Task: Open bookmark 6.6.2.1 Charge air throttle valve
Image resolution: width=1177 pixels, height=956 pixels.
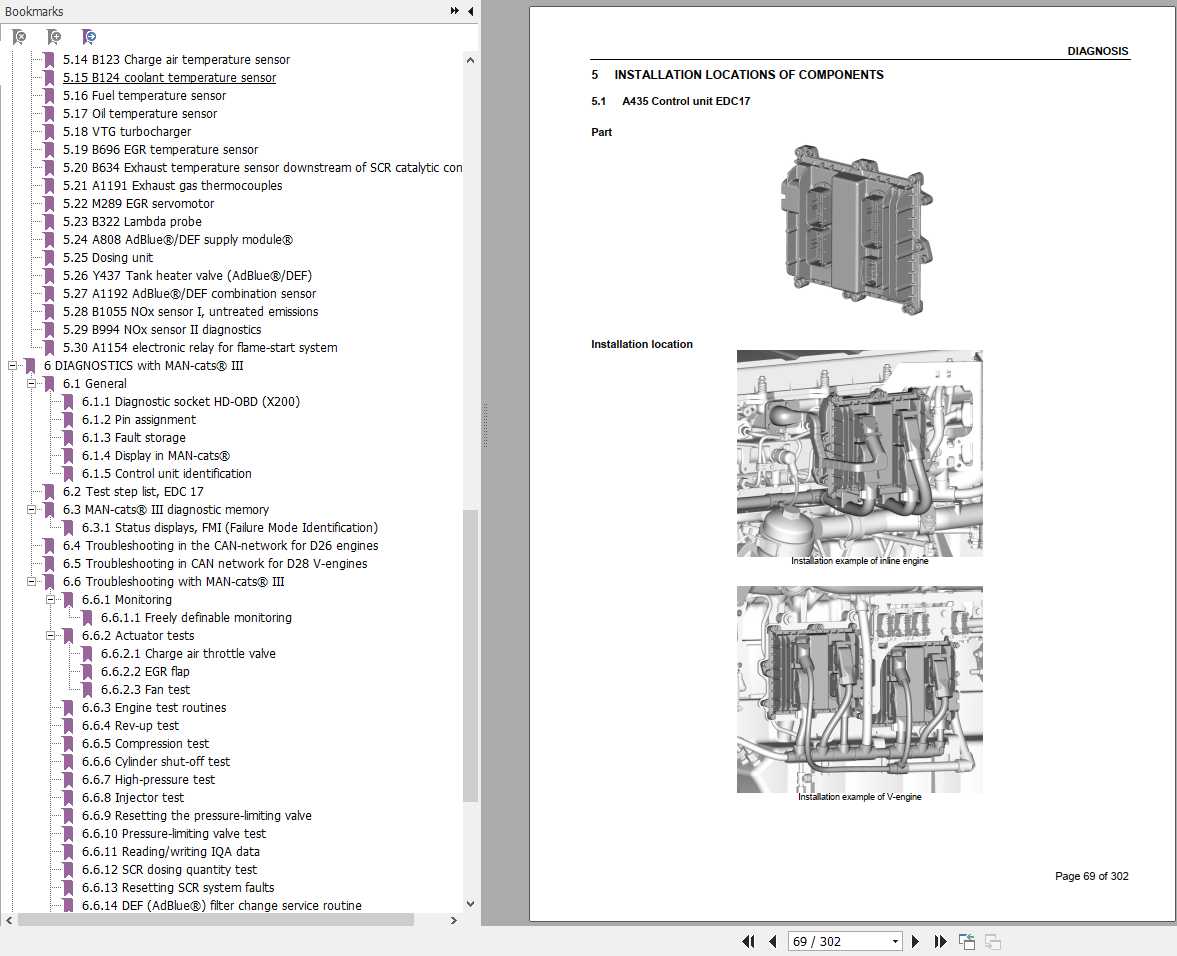Action: [188, 654]
